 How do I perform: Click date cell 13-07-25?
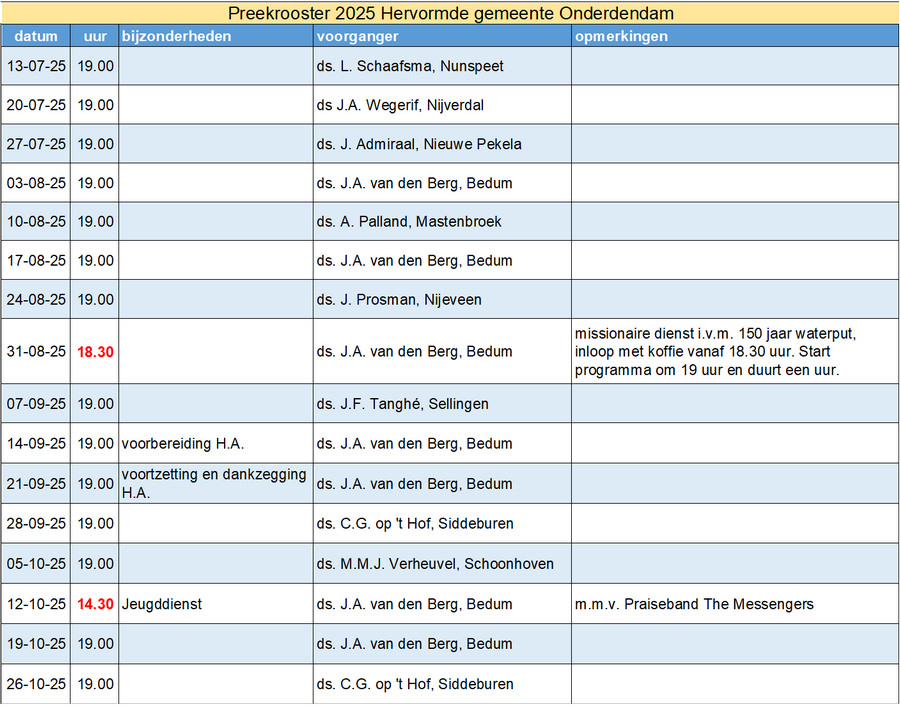pyautogui.click(x=36, y=66)
